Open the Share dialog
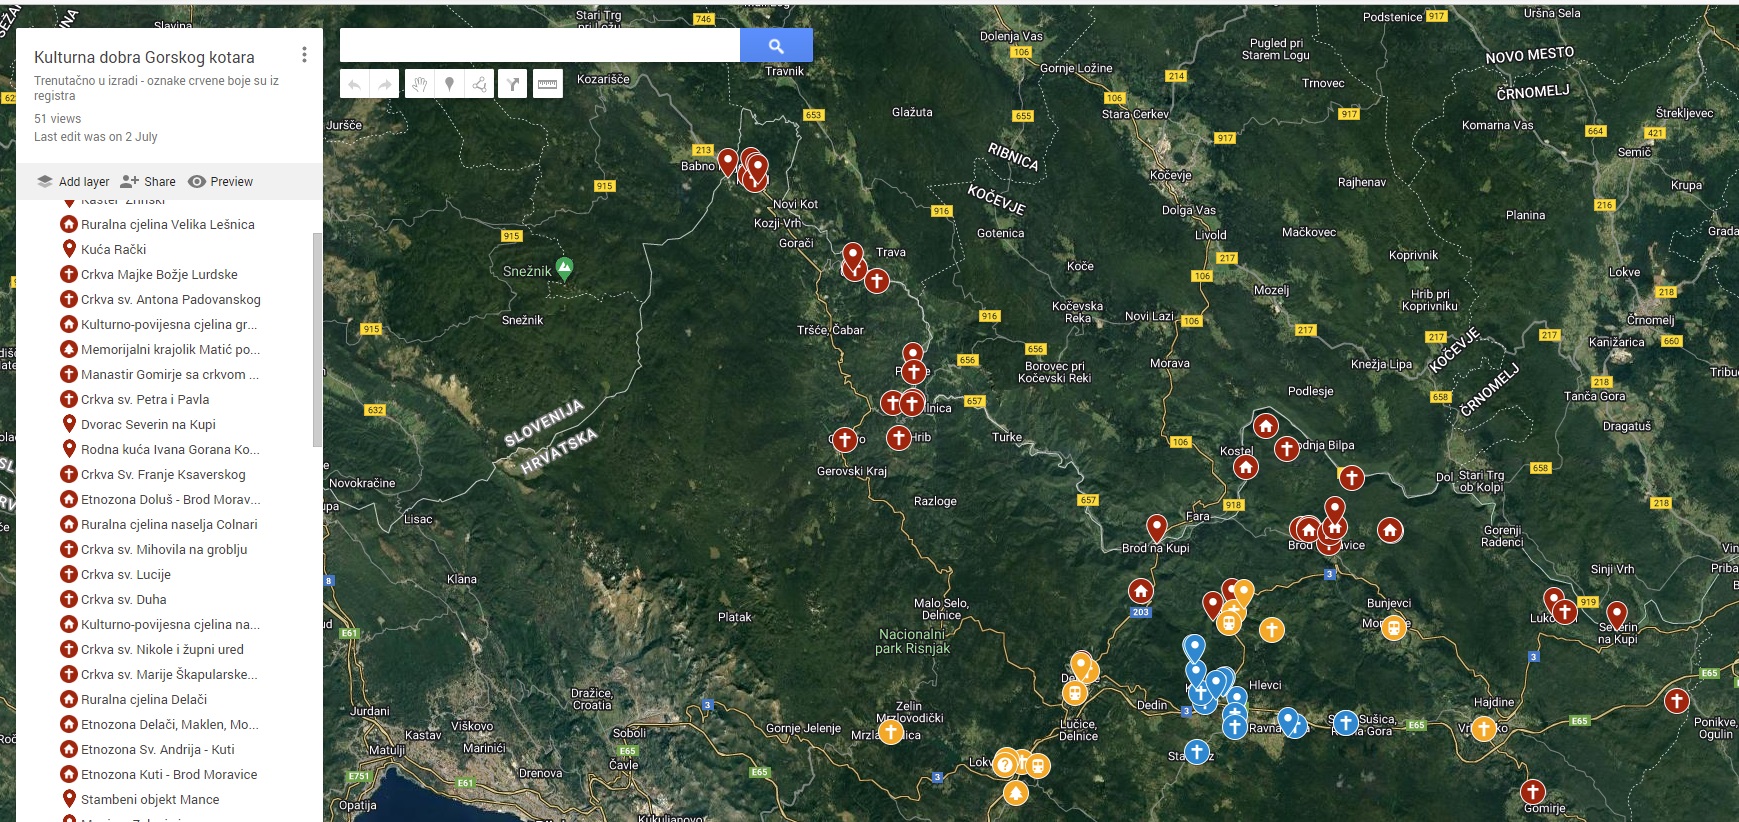 148,182
